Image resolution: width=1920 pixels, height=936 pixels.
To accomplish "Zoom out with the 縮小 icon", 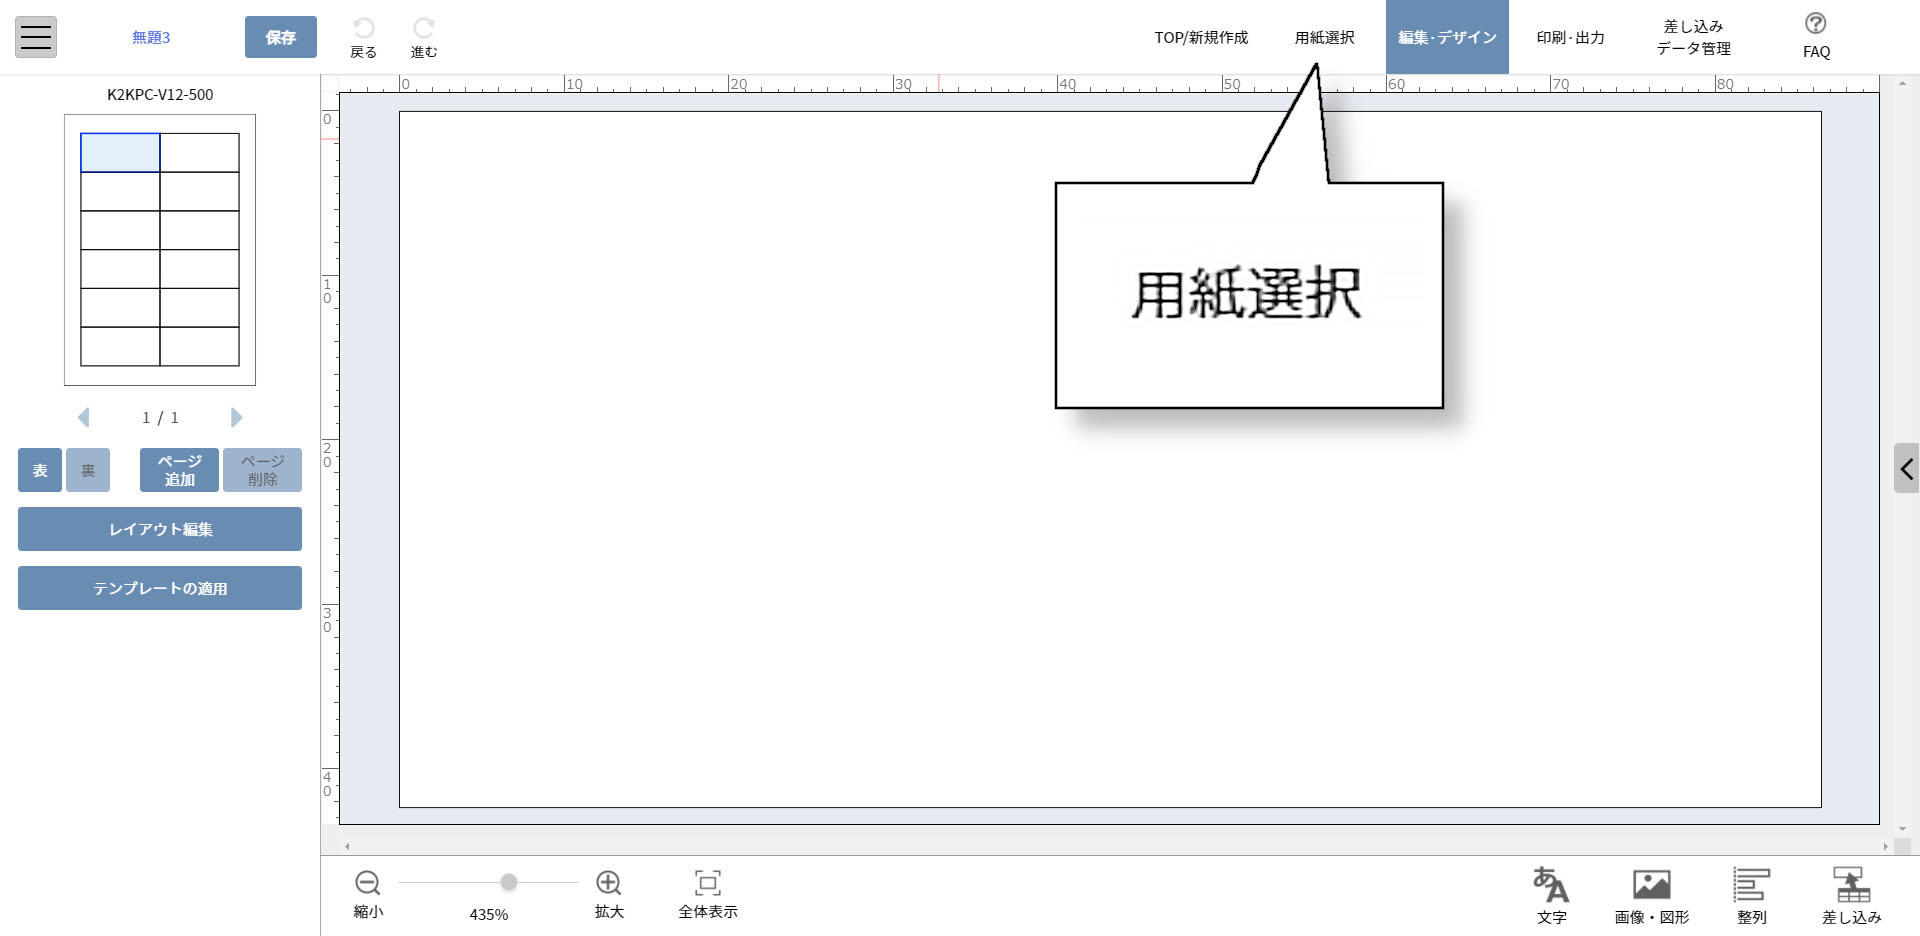I will click(x=368, y=884).
